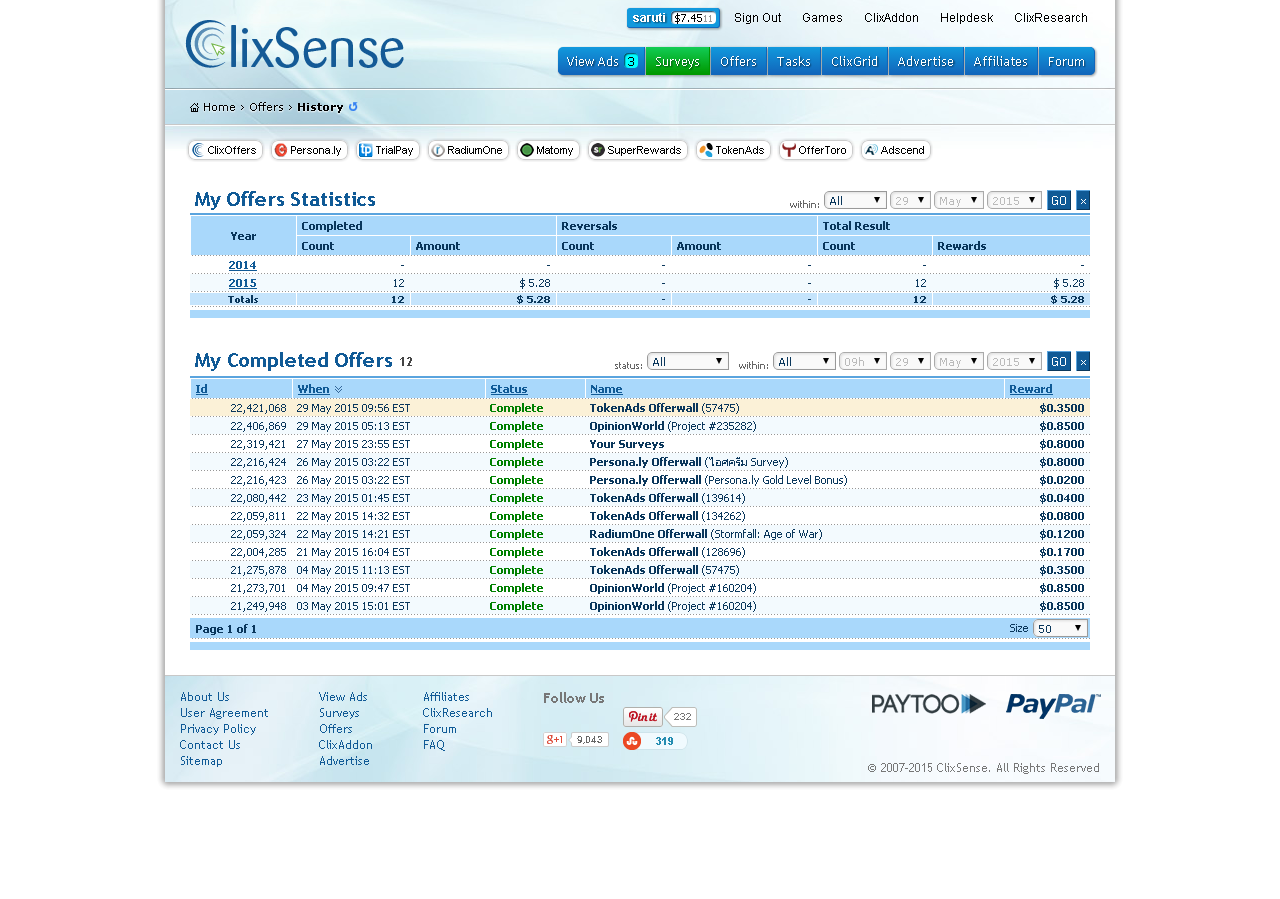Click 'Page 1 of 1' pagination text

(x=226, y=629)
